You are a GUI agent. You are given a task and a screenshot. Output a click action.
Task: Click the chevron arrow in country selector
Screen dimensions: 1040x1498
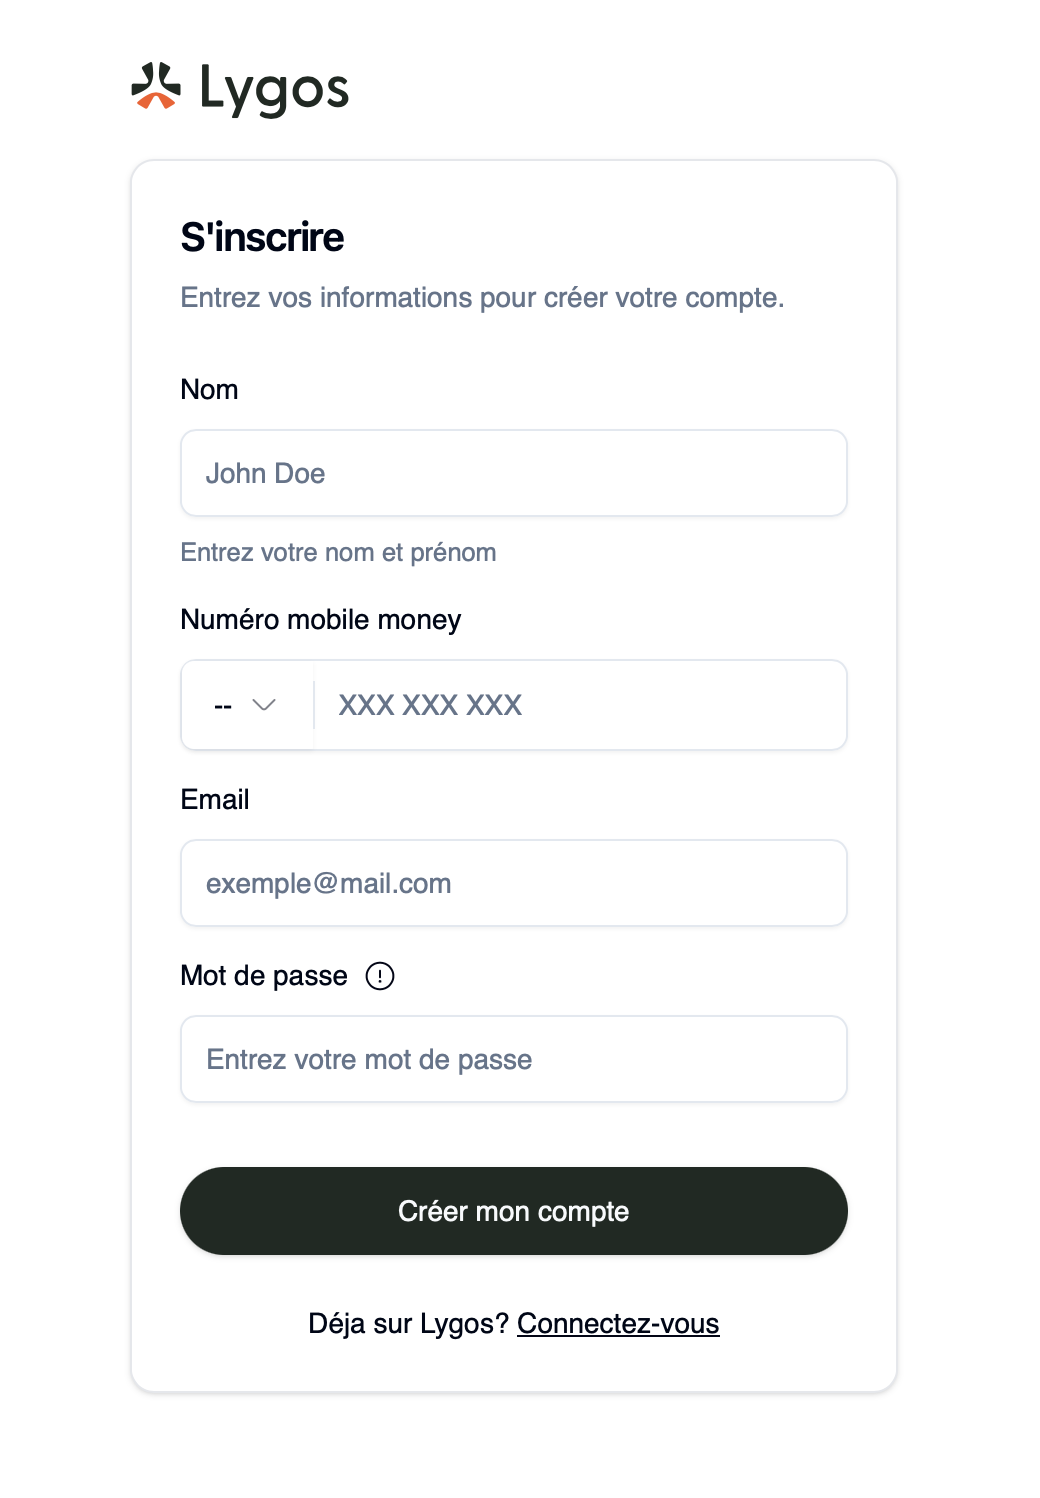click(x=264, y=705)
